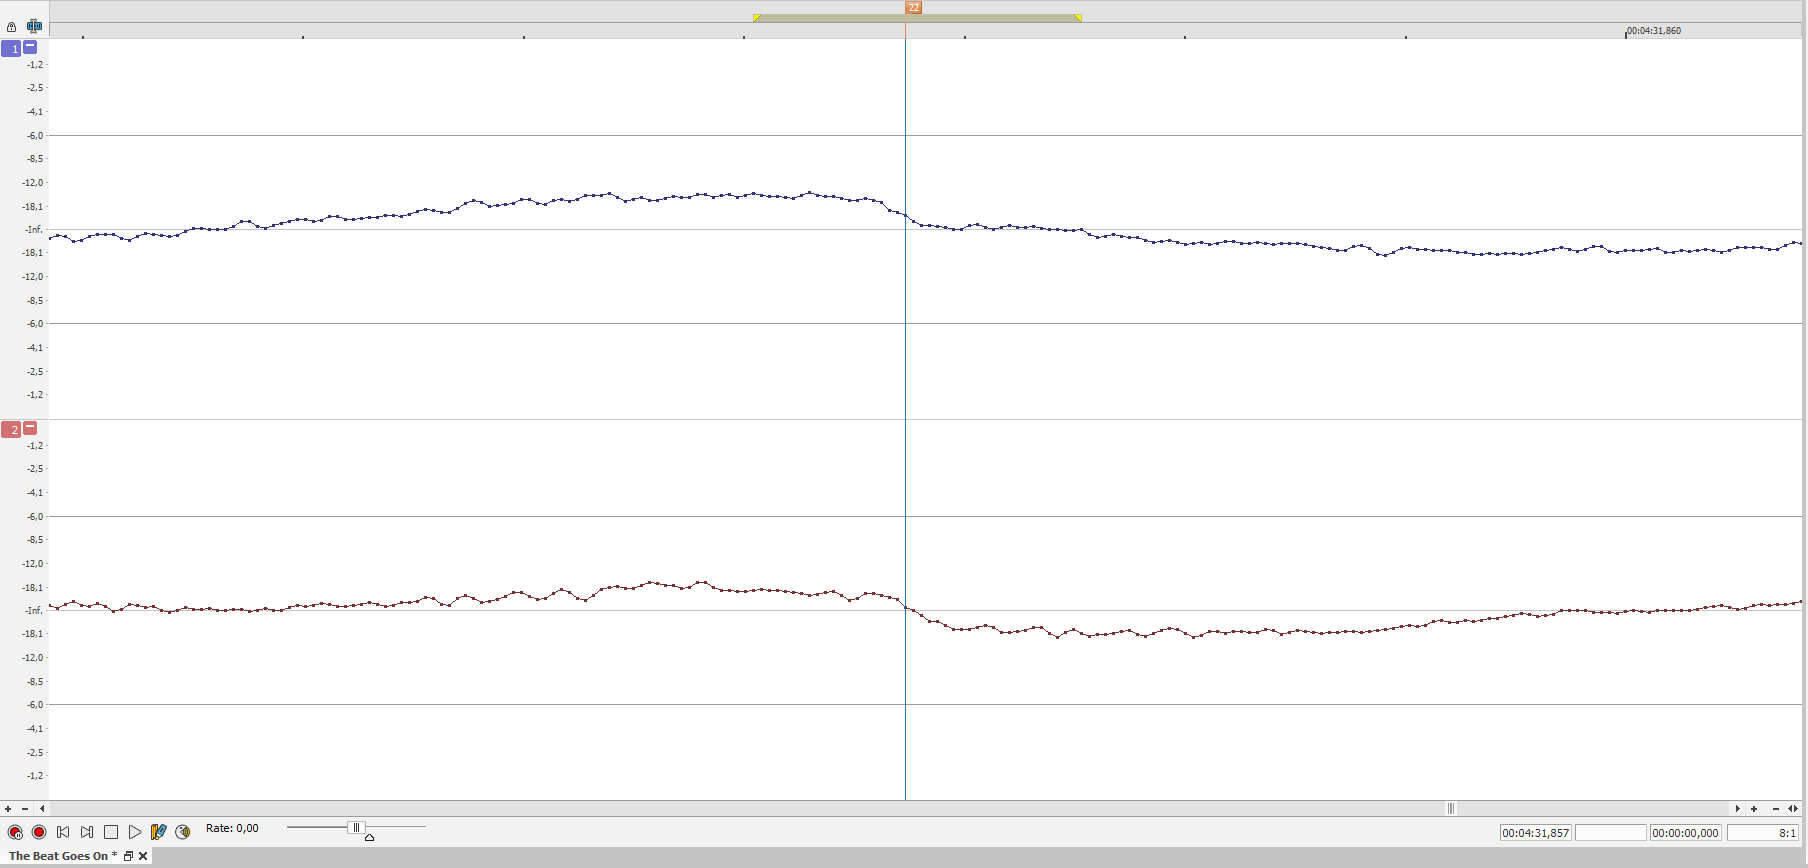Restore The Beat Goes On window
Viewport: 1808px width, 868px height.
pyautogui.click(x=128, y=856)
